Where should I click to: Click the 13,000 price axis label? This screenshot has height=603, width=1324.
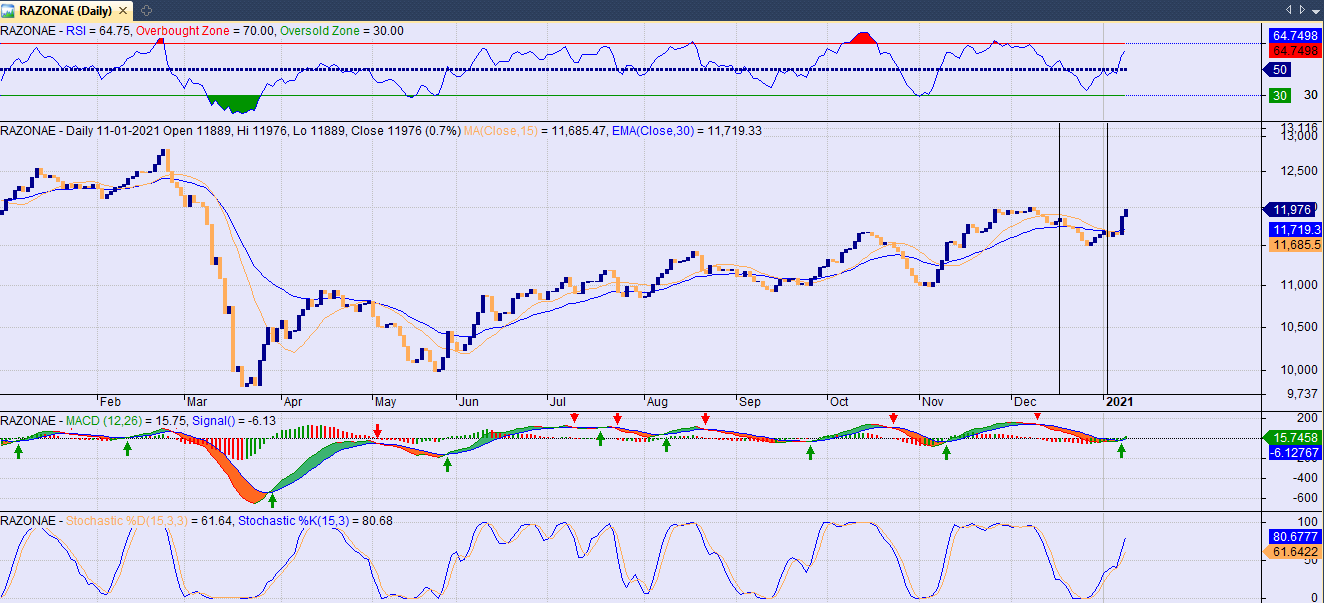coord(1298,138)
